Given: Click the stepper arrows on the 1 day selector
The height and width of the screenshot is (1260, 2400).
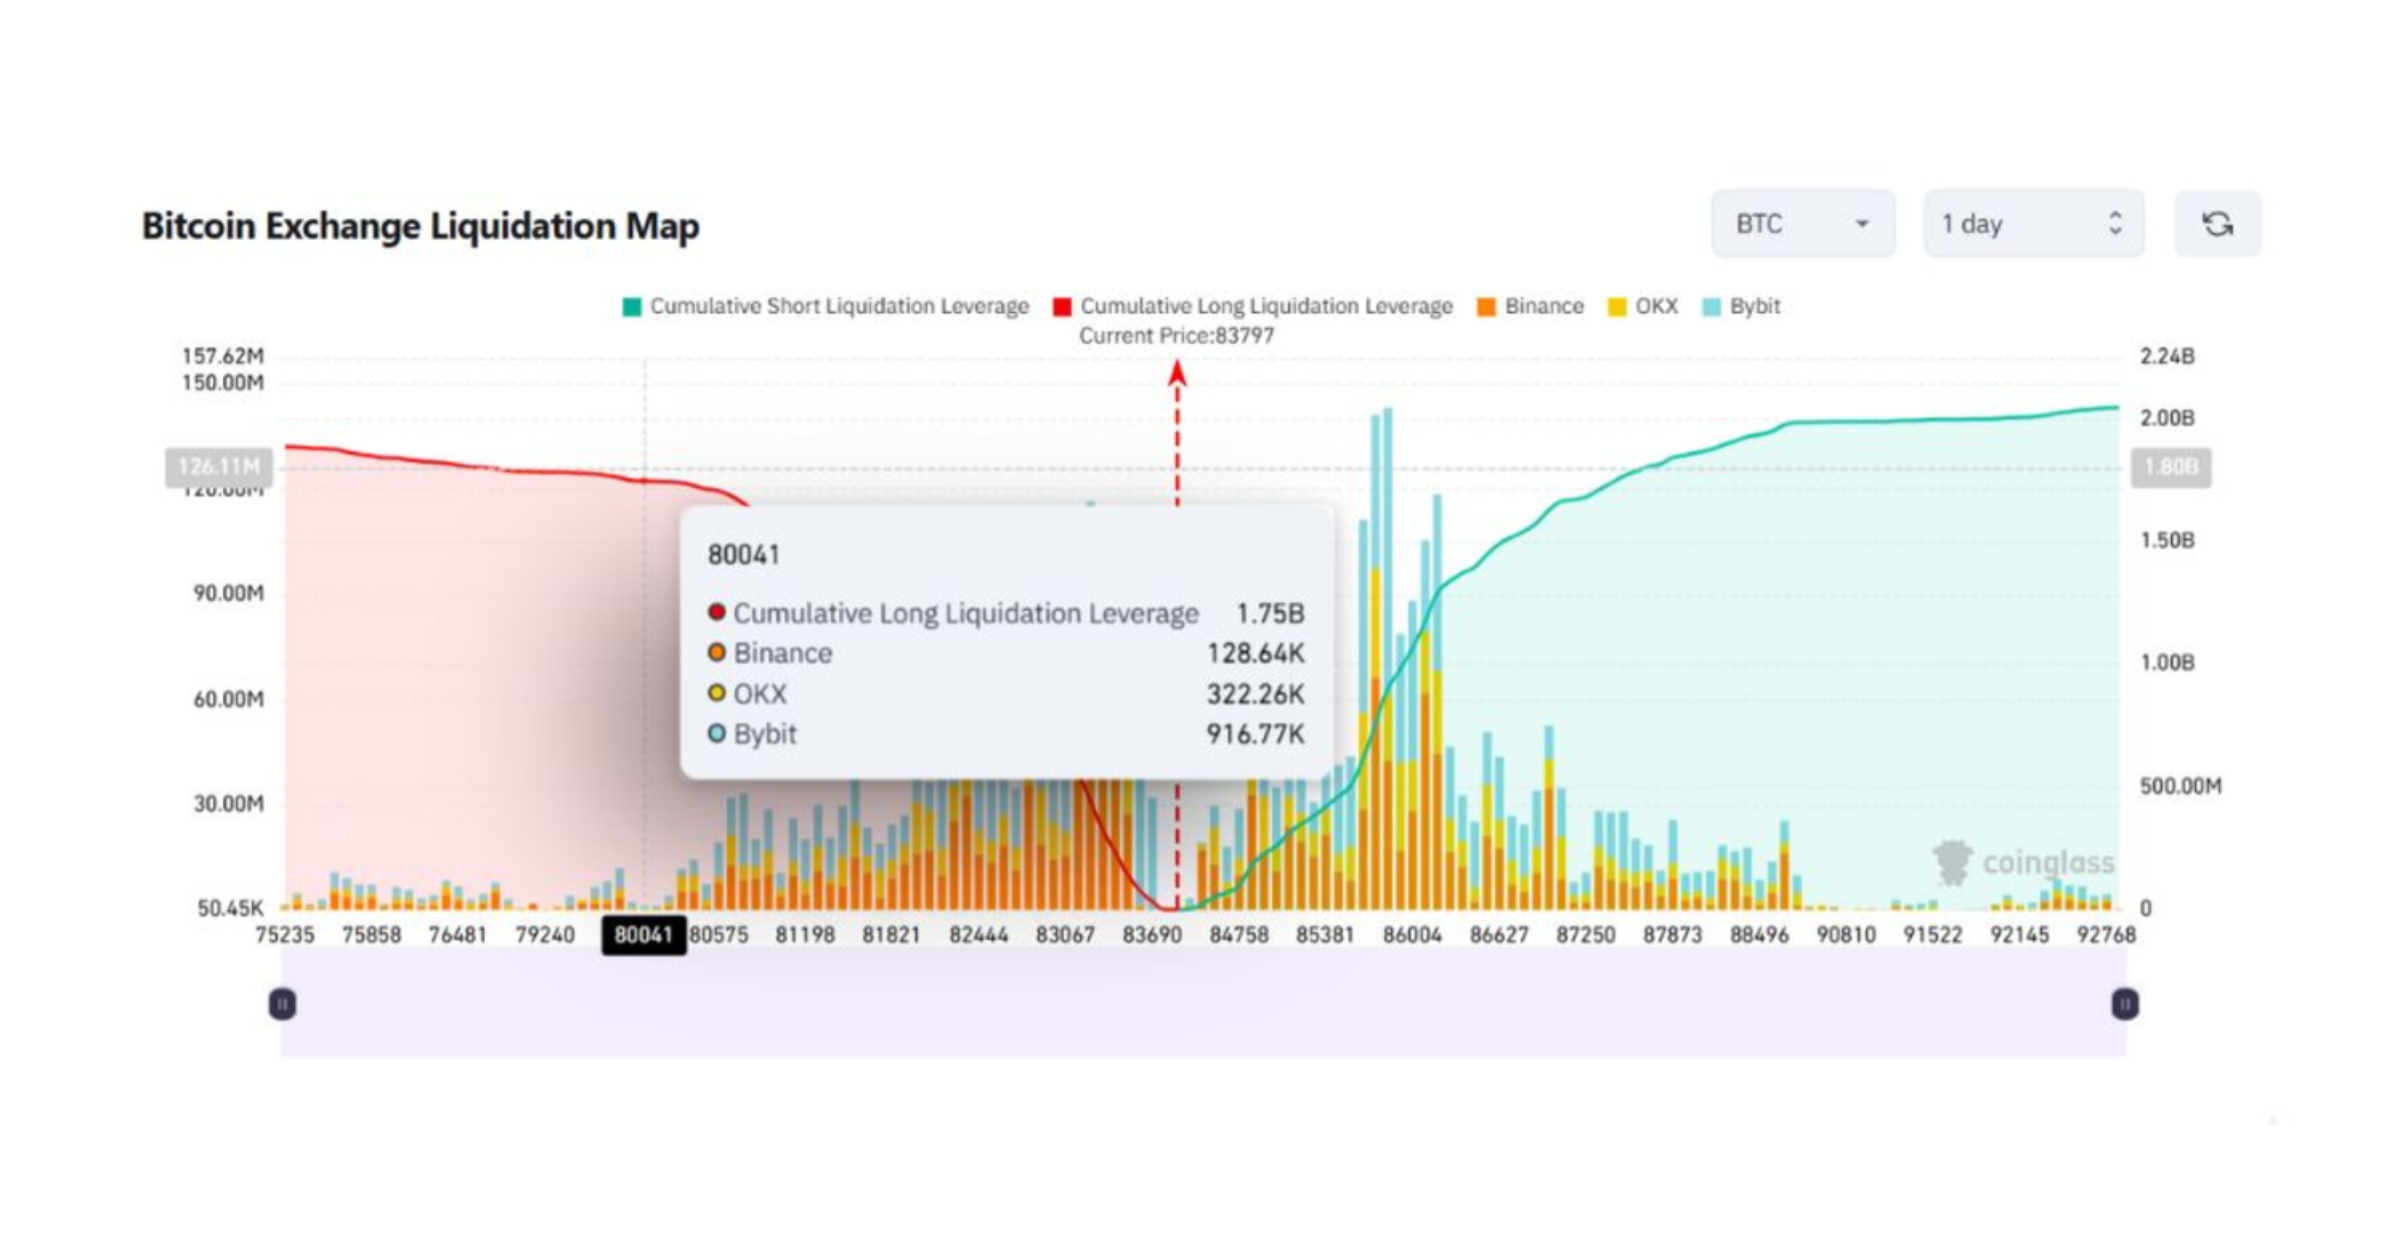Looking at the screenshot, I should [2112, 224].
